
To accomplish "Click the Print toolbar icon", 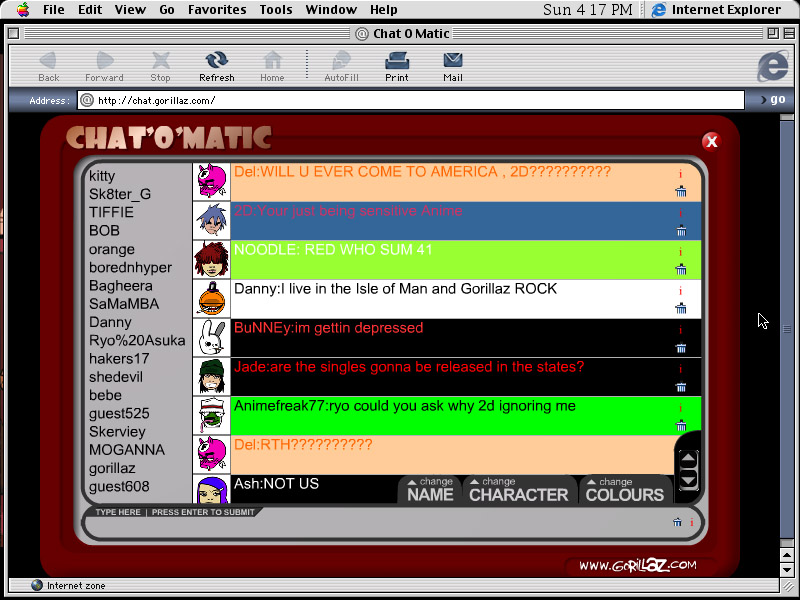I will [397, 66].
